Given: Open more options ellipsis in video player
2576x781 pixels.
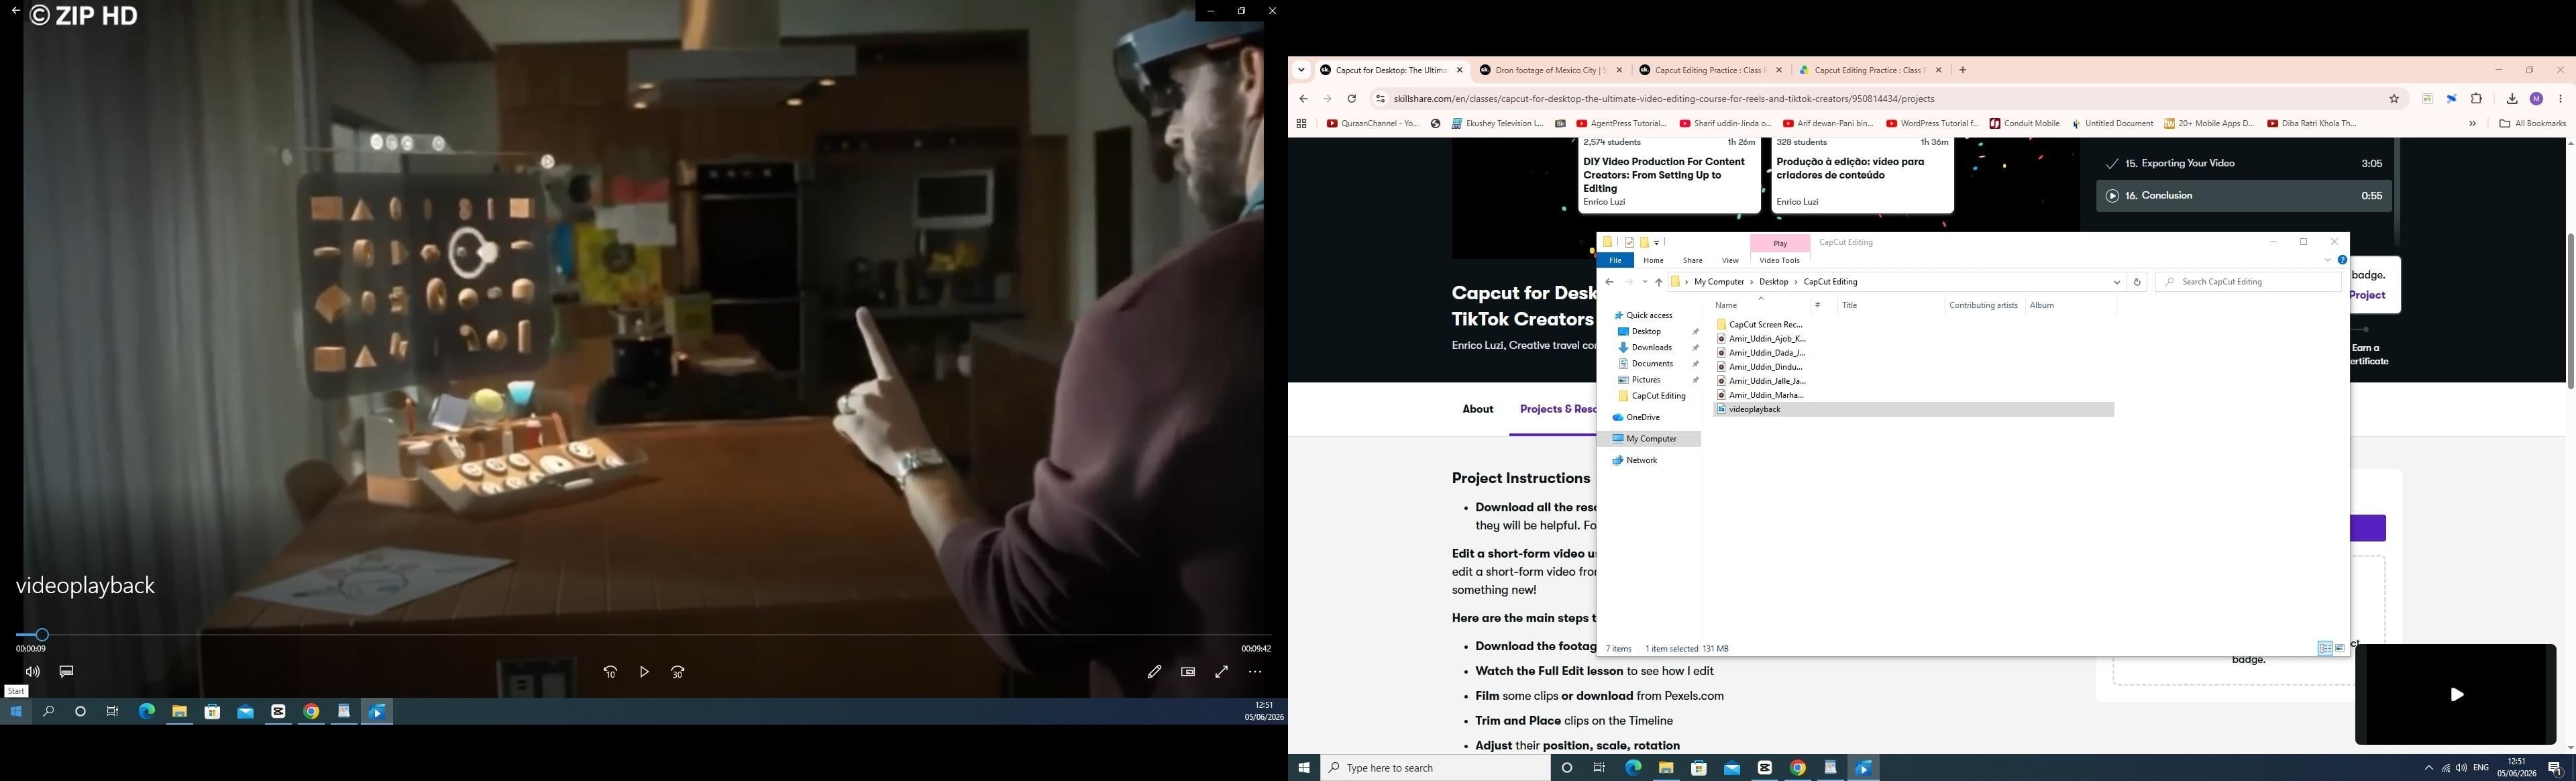Looking at the screenshot, I should pos(1255,672).
